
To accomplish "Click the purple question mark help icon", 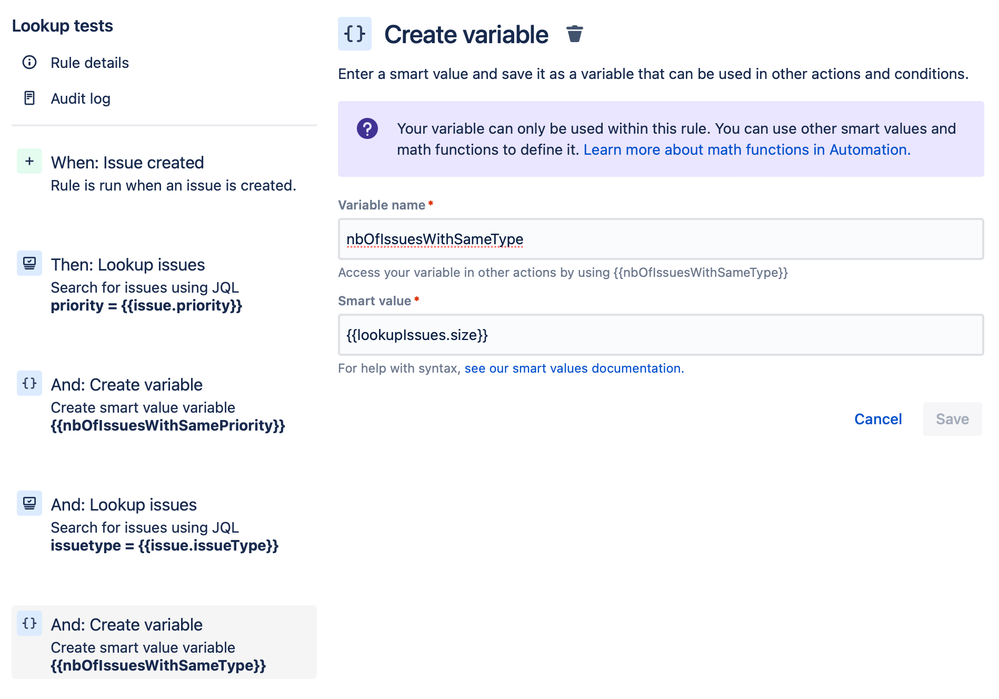I will pyautogui.click(x=367, y=129).
